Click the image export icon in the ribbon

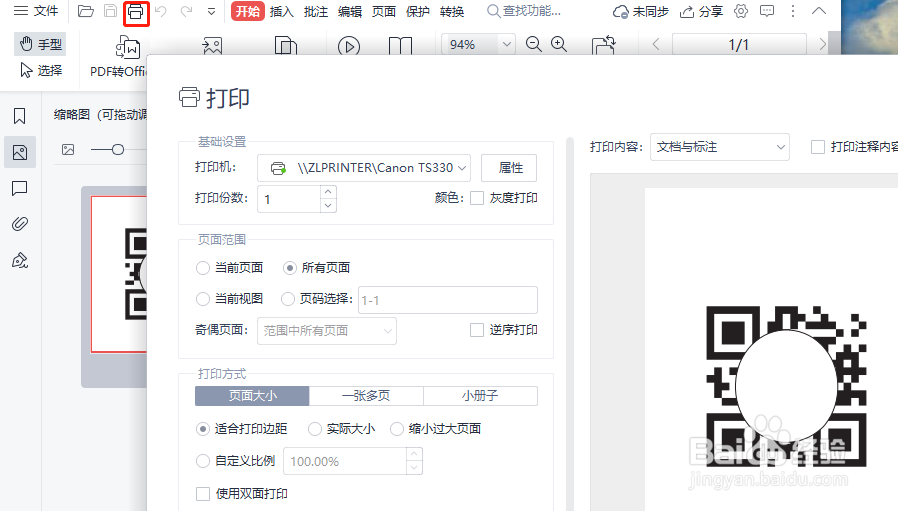click(x=212, y=46)
